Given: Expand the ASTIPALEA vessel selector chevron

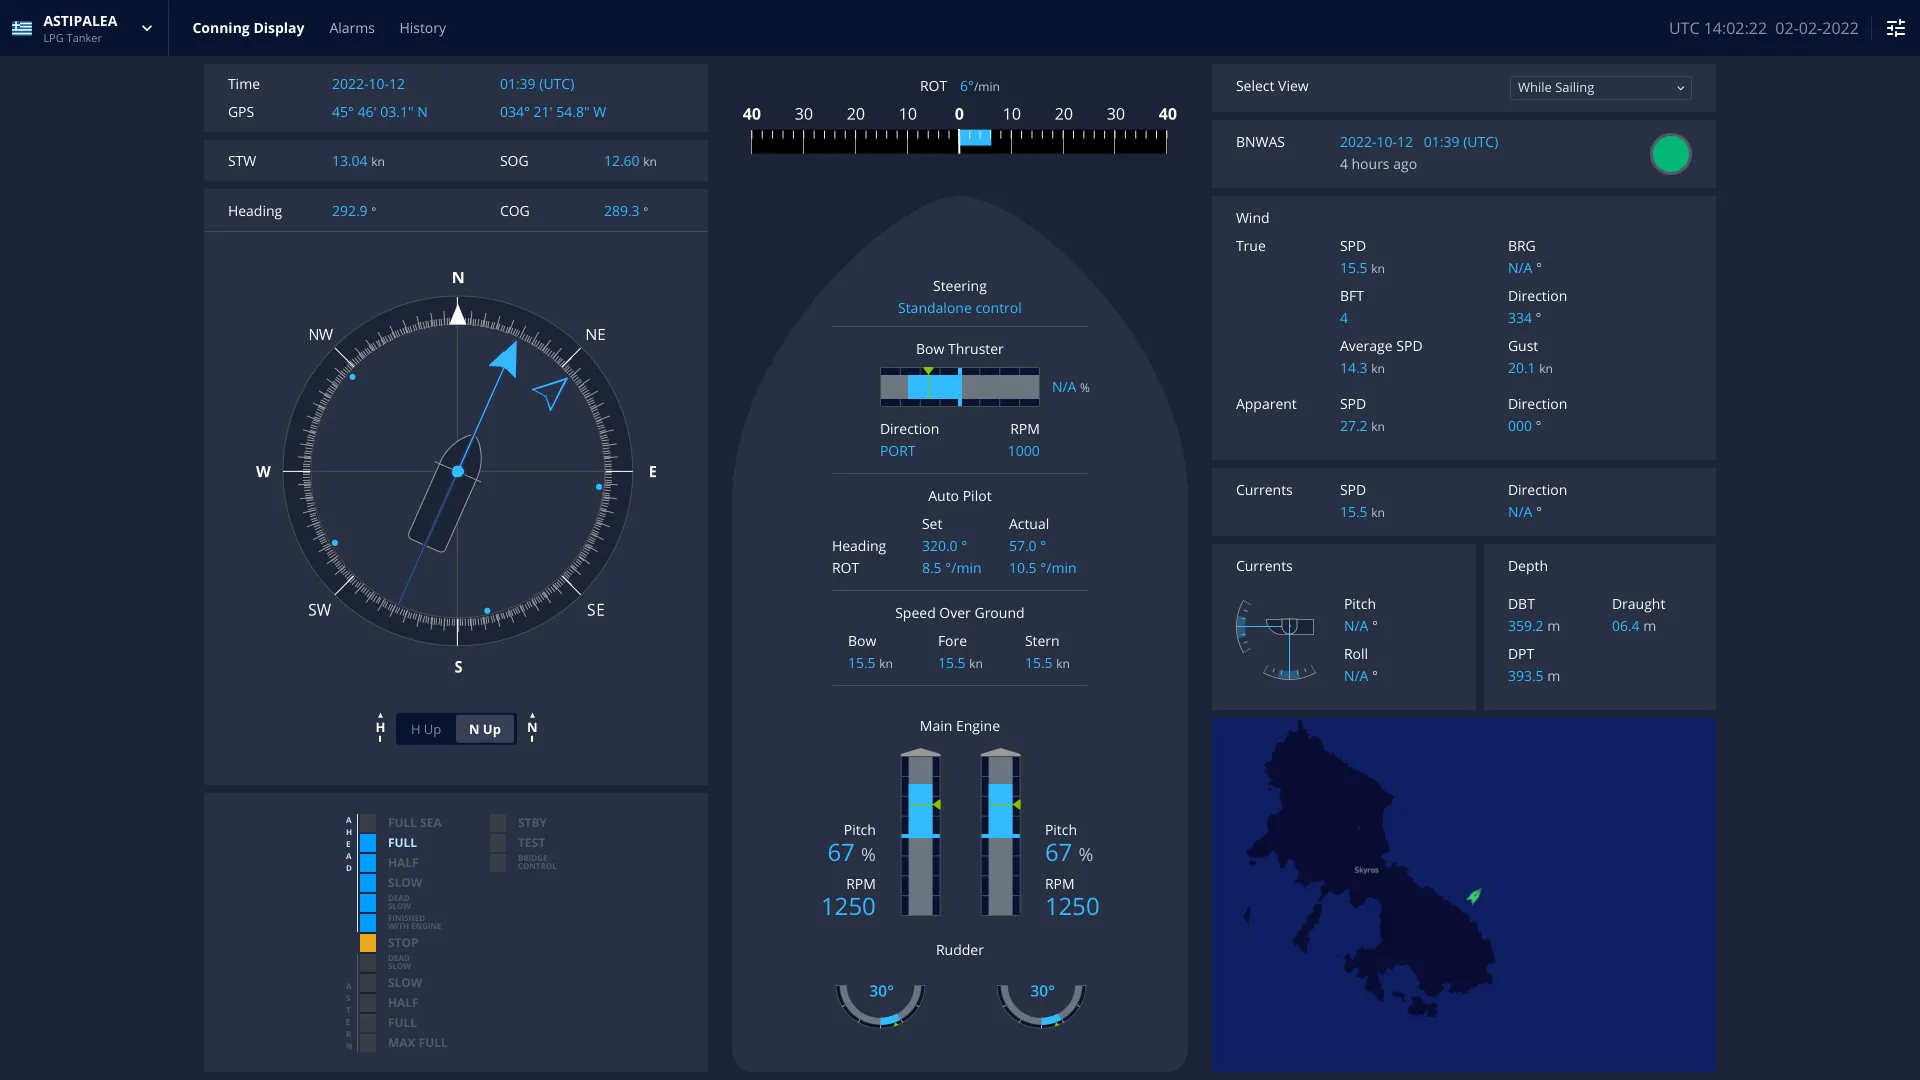Looking at the screenshot, I should point(146,28).
